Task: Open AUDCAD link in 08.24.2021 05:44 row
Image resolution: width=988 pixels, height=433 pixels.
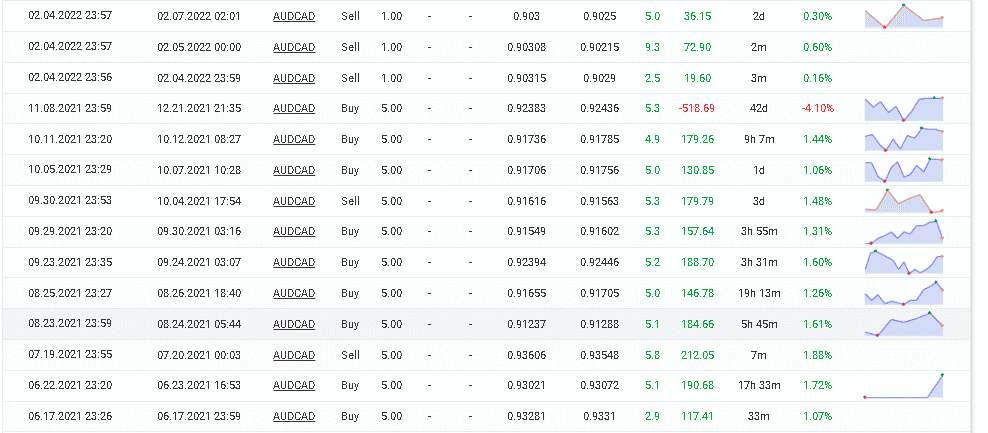Action: (294, 324)
